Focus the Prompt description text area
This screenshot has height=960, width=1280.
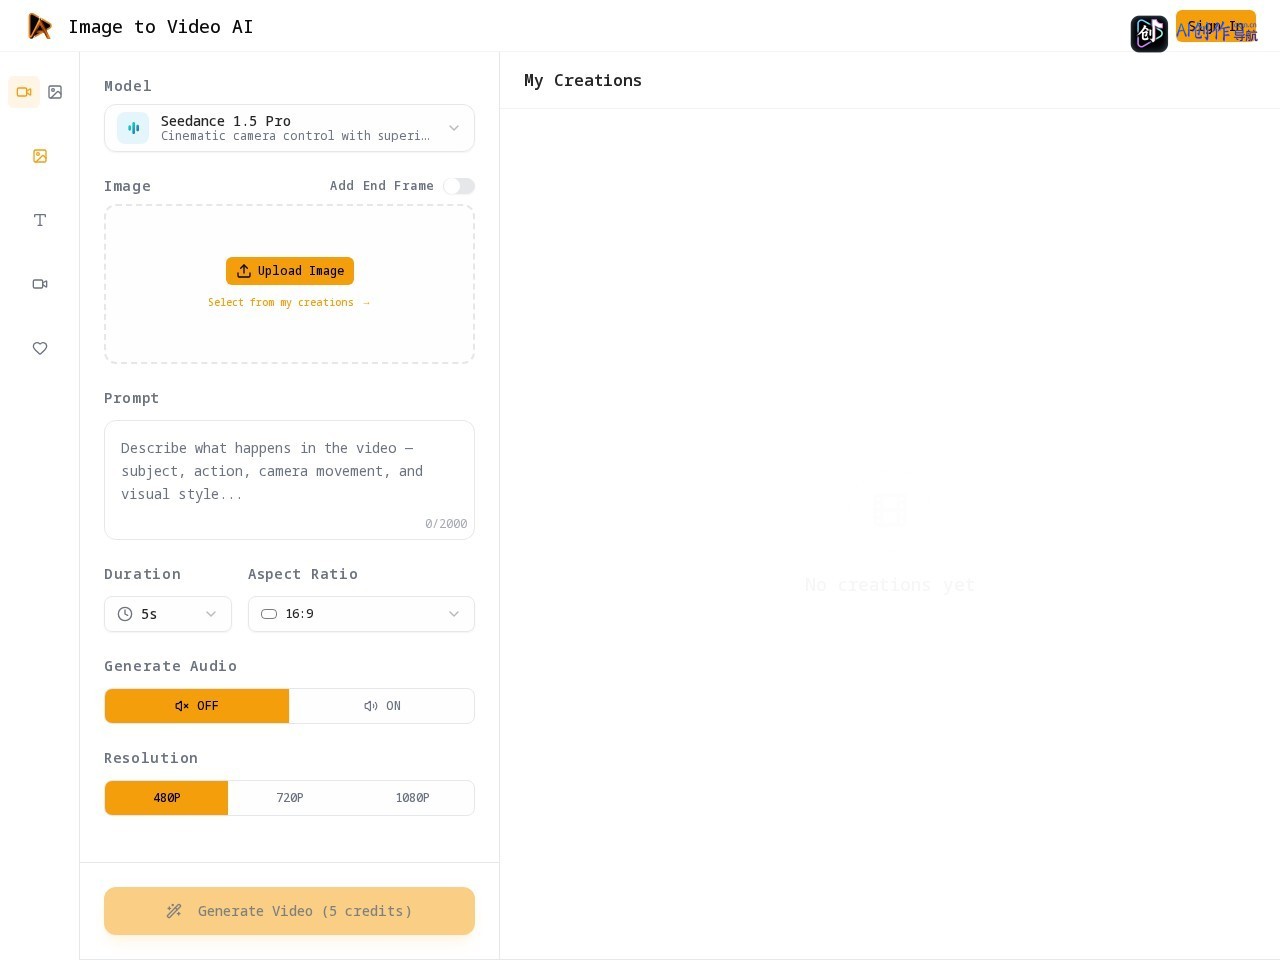pos(289,480)
